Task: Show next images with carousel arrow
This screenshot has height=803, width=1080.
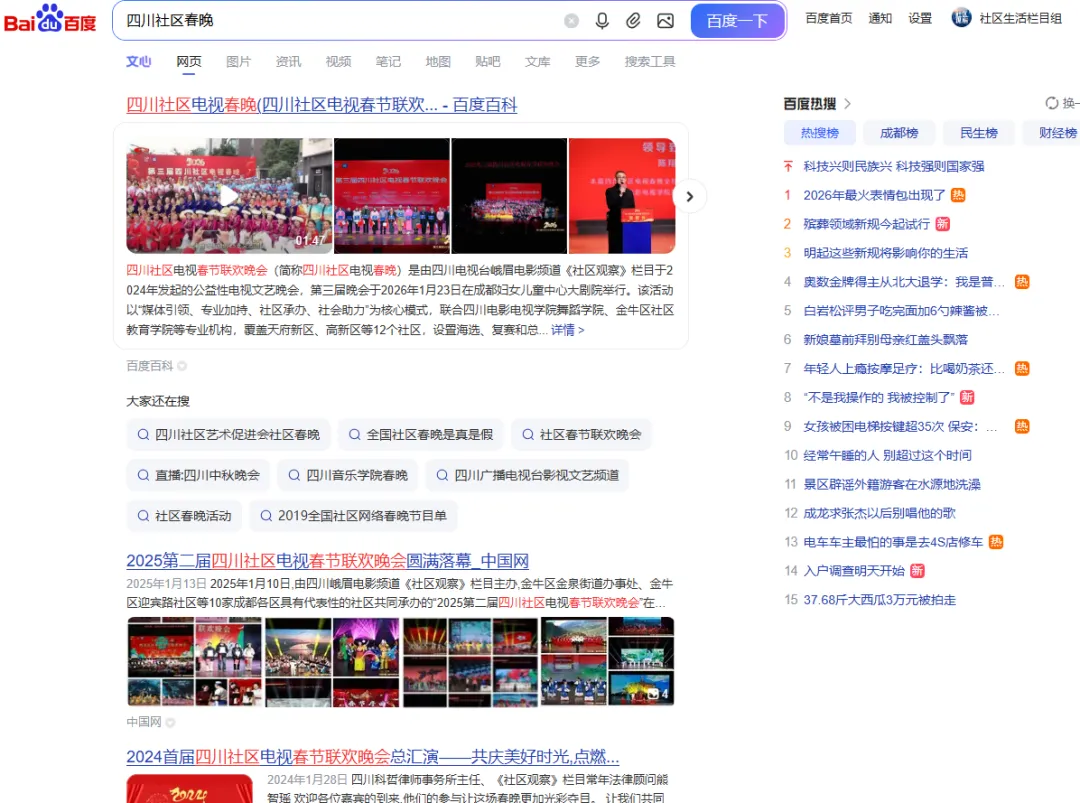Action: 689,196
